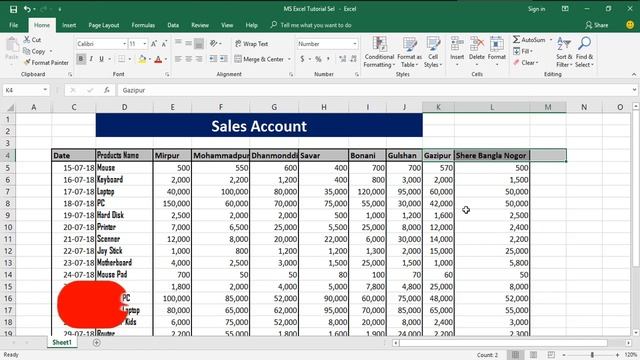640x360 pixels.
Task: Open the File tab
Action: 13,25
